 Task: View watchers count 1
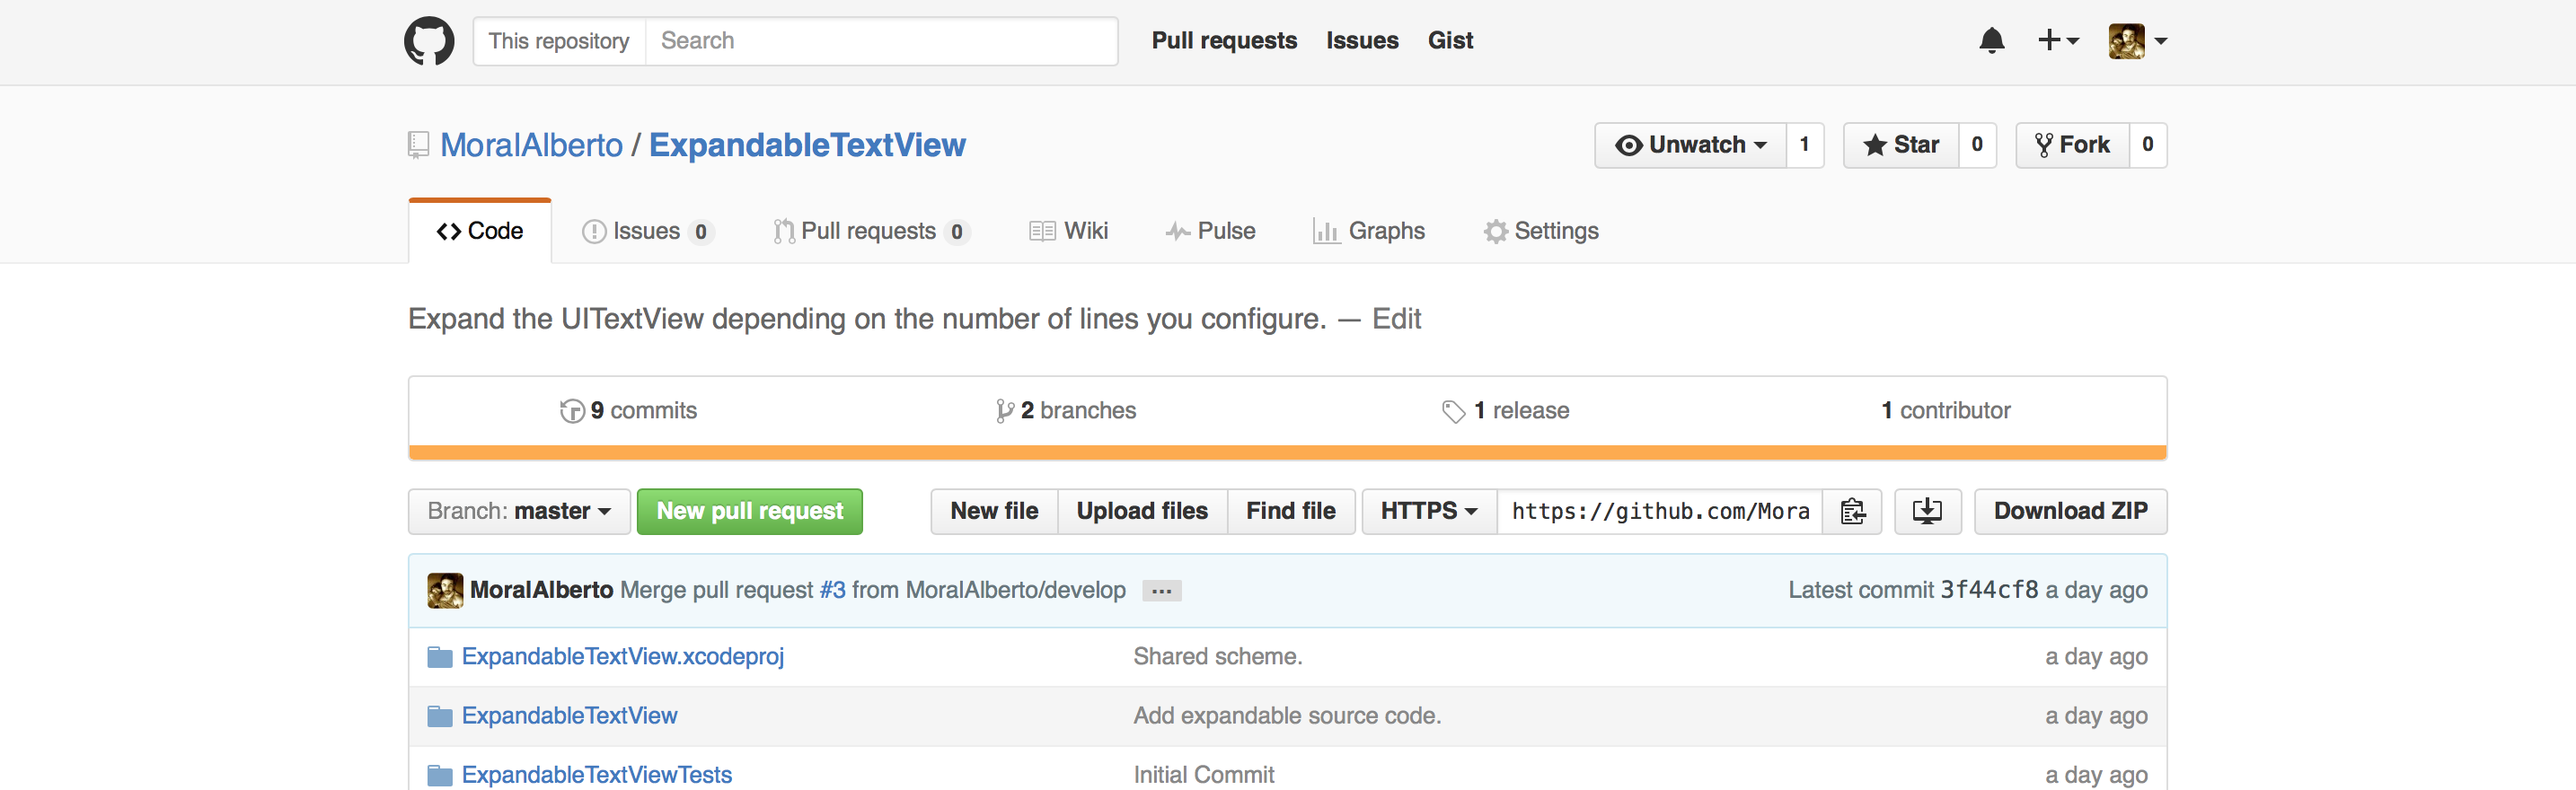point(1805,146)
